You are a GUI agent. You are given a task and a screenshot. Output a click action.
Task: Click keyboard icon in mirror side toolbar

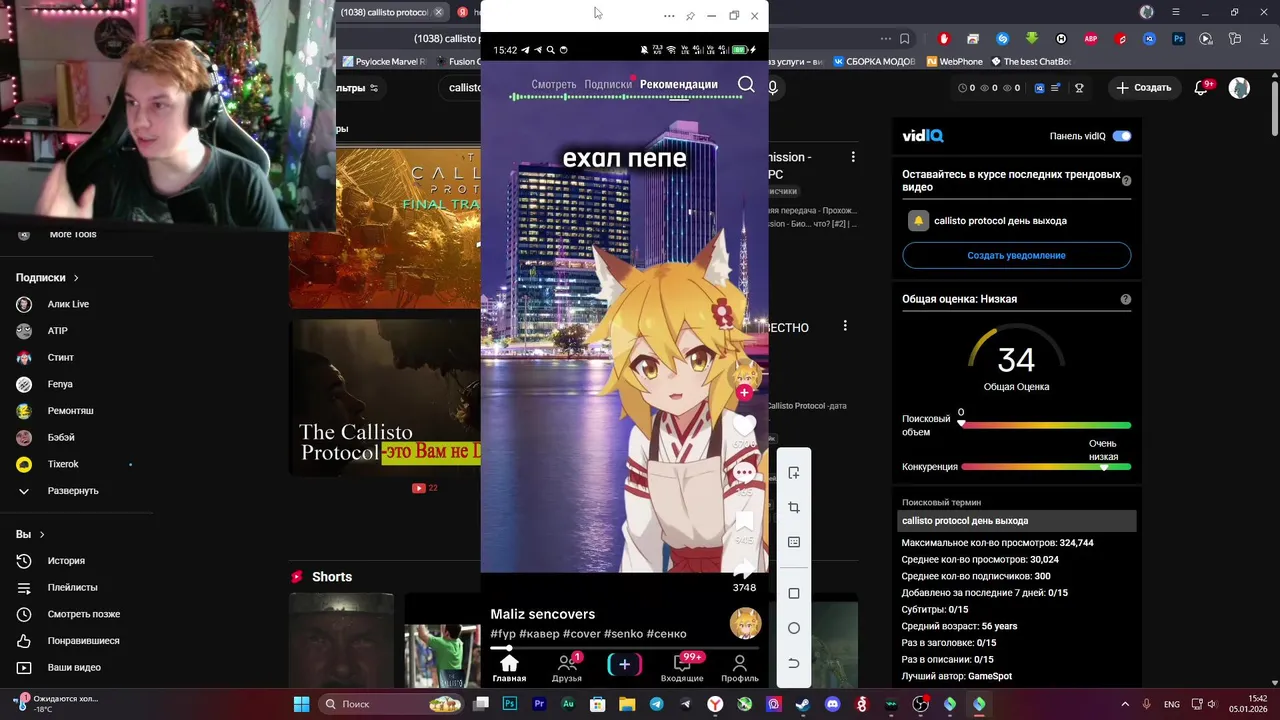(x=794, y=542)
